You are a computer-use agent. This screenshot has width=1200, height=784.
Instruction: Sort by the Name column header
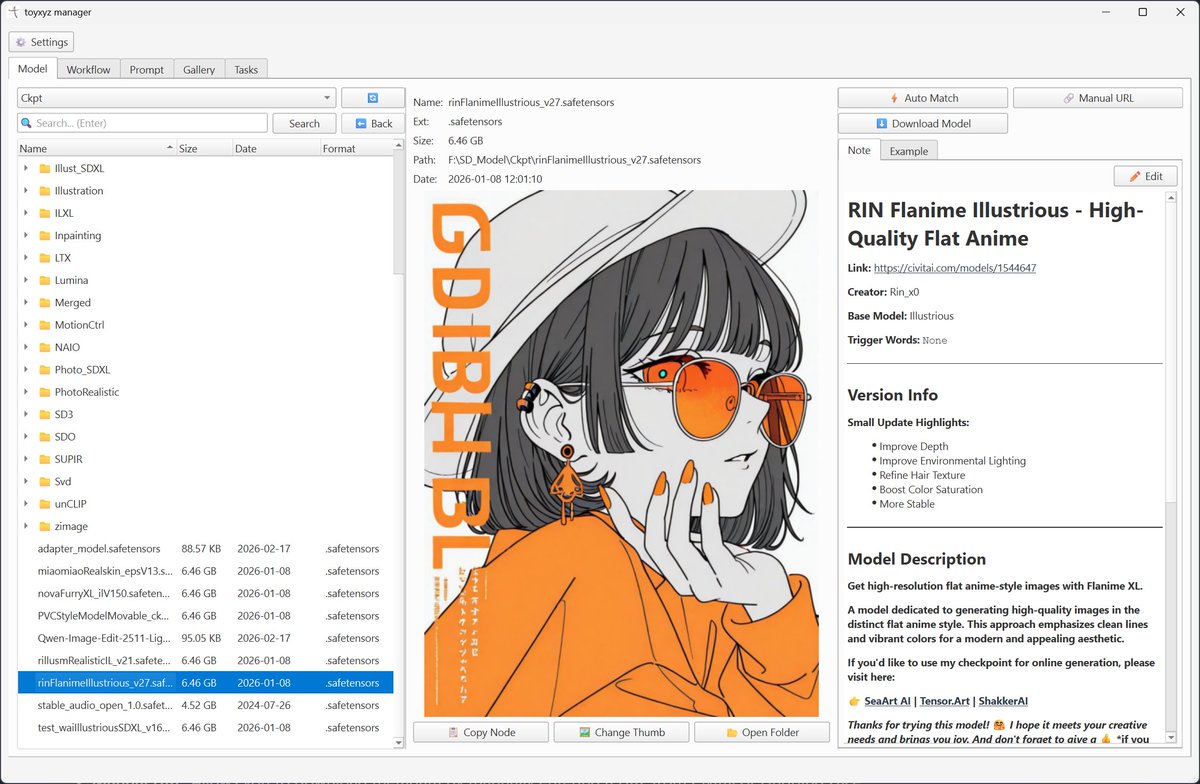tap(96, 148)
